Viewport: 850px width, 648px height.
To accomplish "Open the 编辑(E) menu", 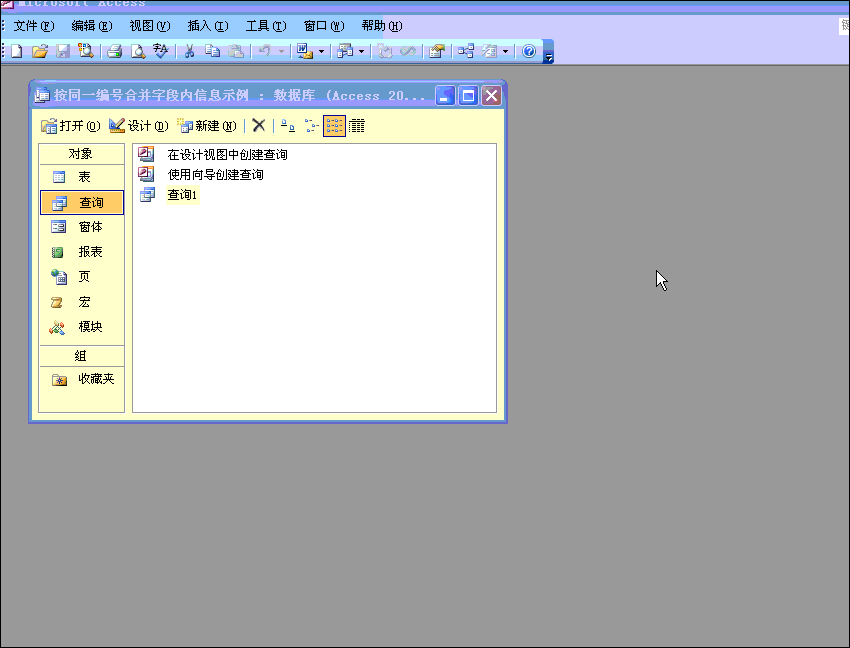I will 92,26.
